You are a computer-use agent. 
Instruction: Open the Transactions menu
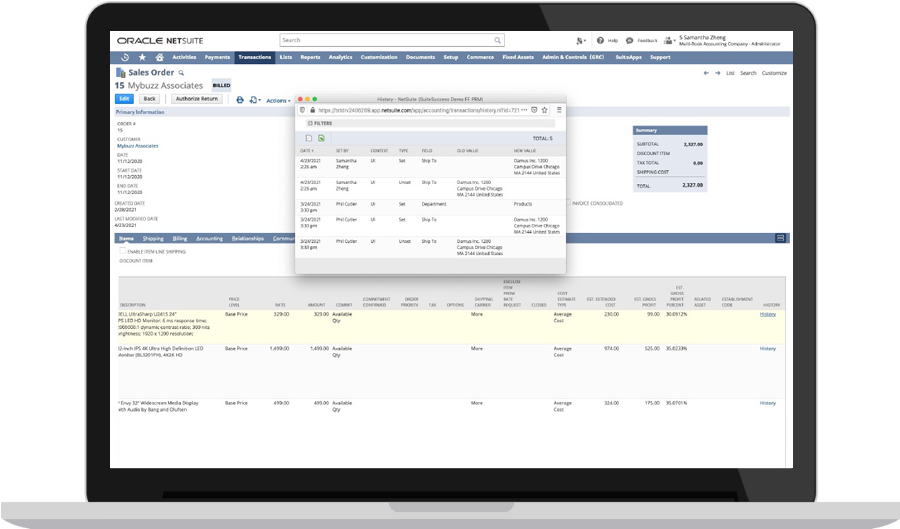click(x=255, y=57)
